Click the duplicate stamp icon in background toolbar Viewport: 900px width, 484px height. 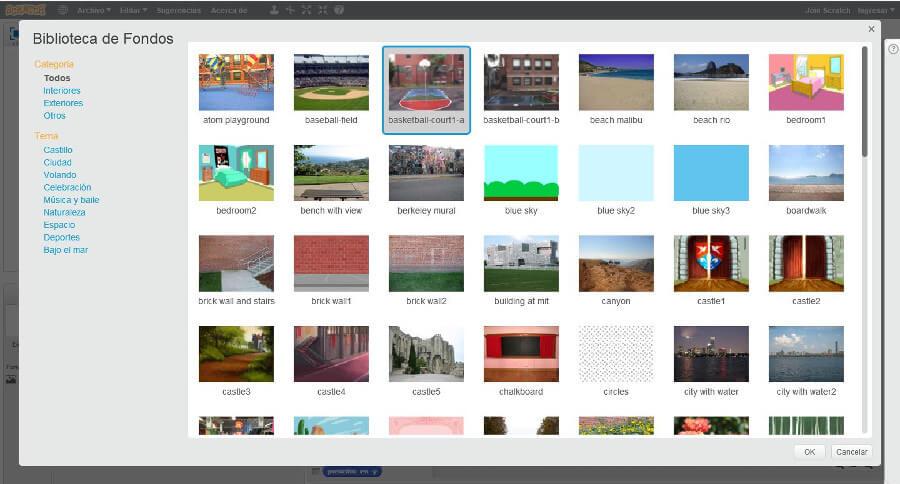274,10
